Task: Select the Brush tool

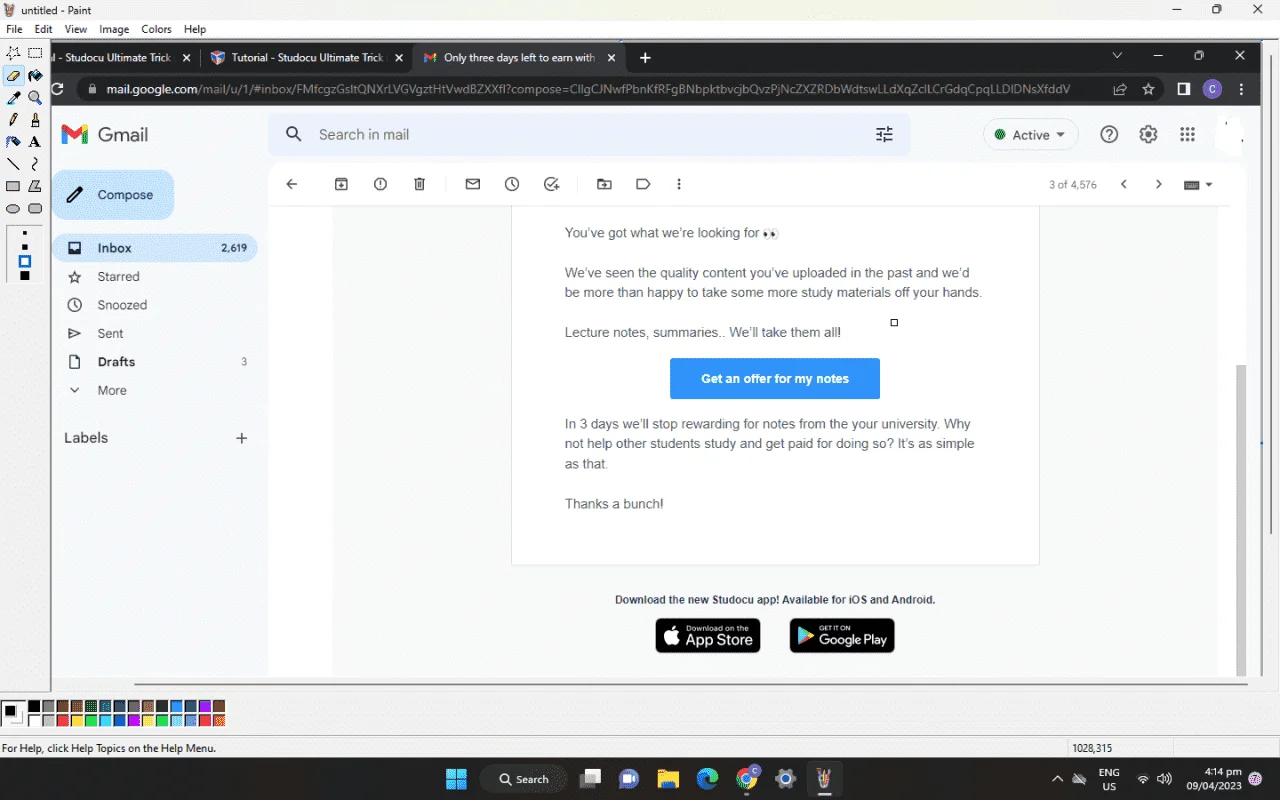Action: coord(35,120)
